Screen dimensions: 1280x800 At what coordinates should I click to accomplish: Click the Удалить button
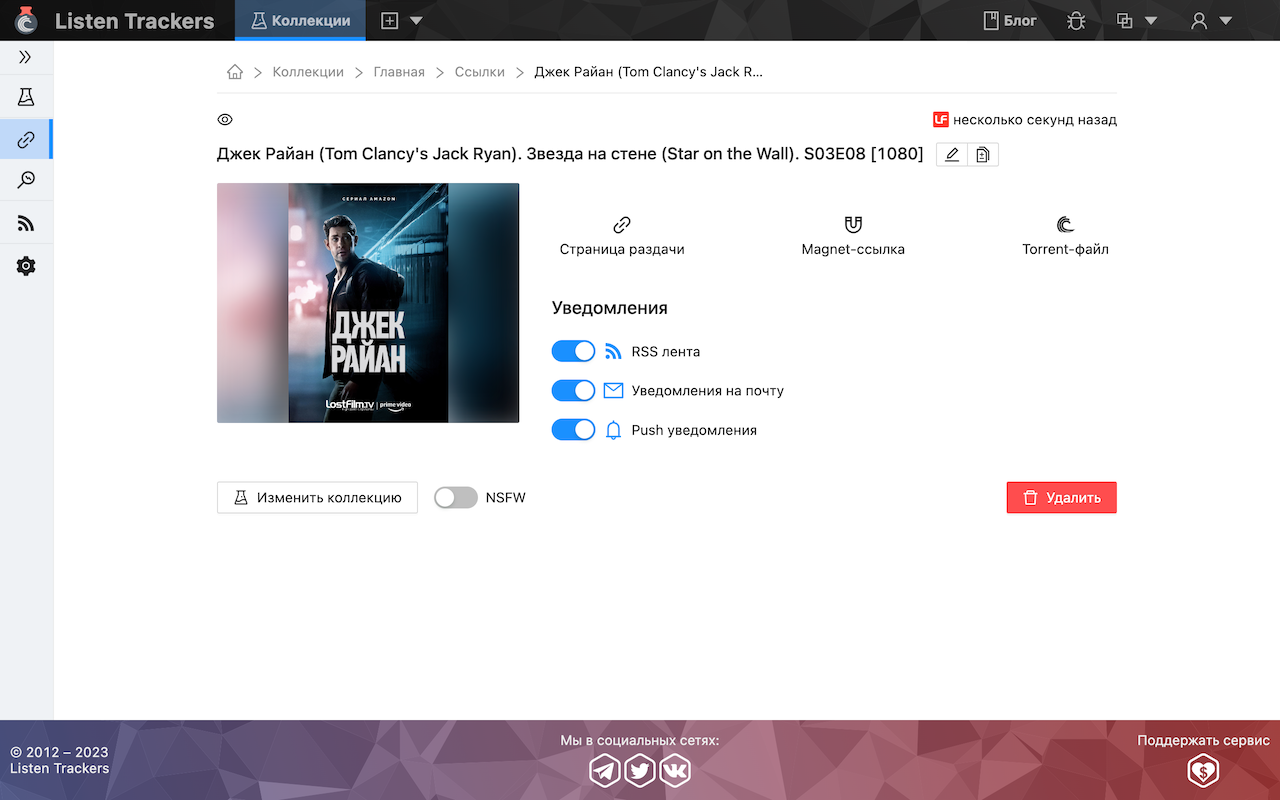coord(1061,497)
